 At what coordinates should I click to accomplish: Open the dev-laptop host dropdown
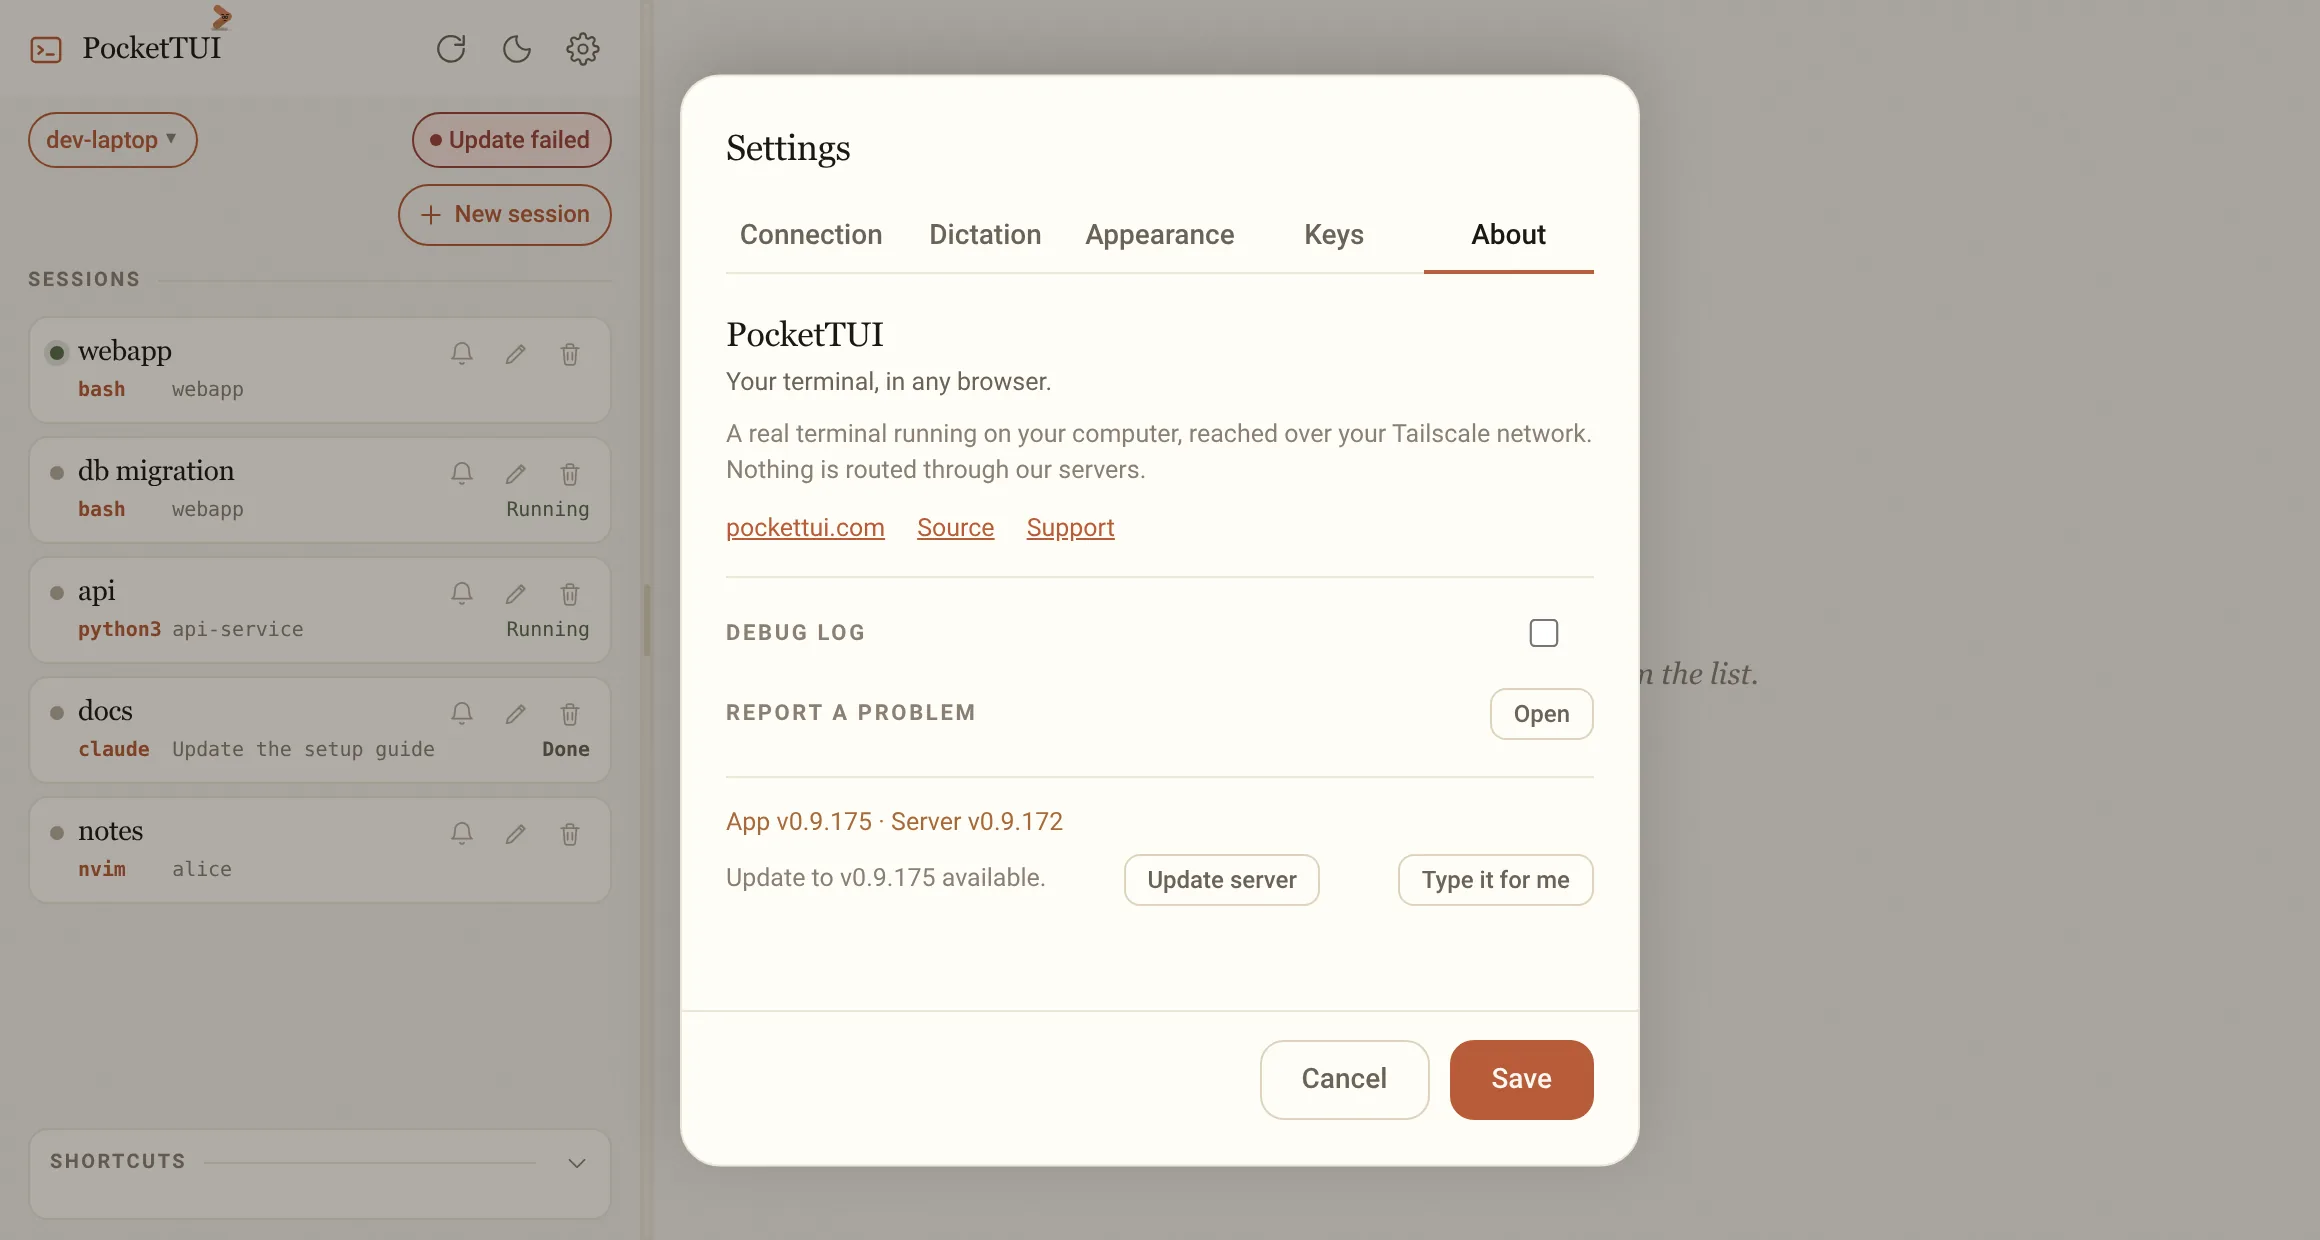112,140
